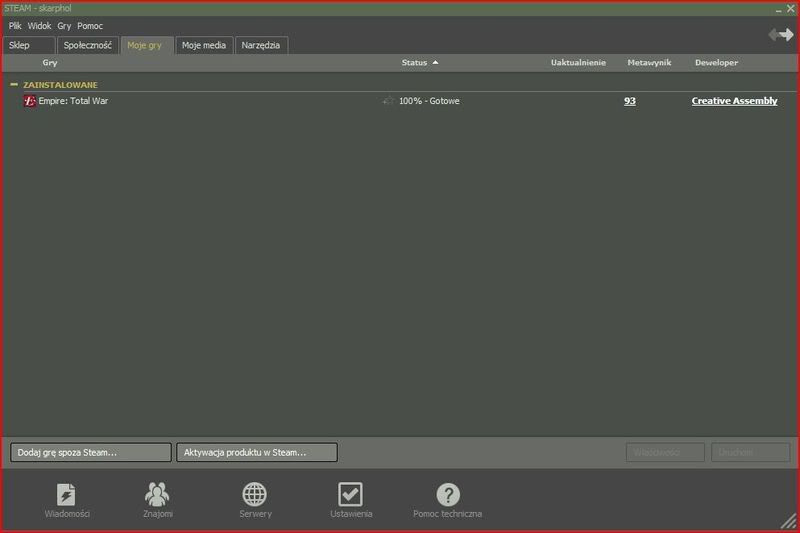The width and height of the screenshot is (800, 533).
Task: Click the disabled Właściwości button
Action: [x=665, y=452]
